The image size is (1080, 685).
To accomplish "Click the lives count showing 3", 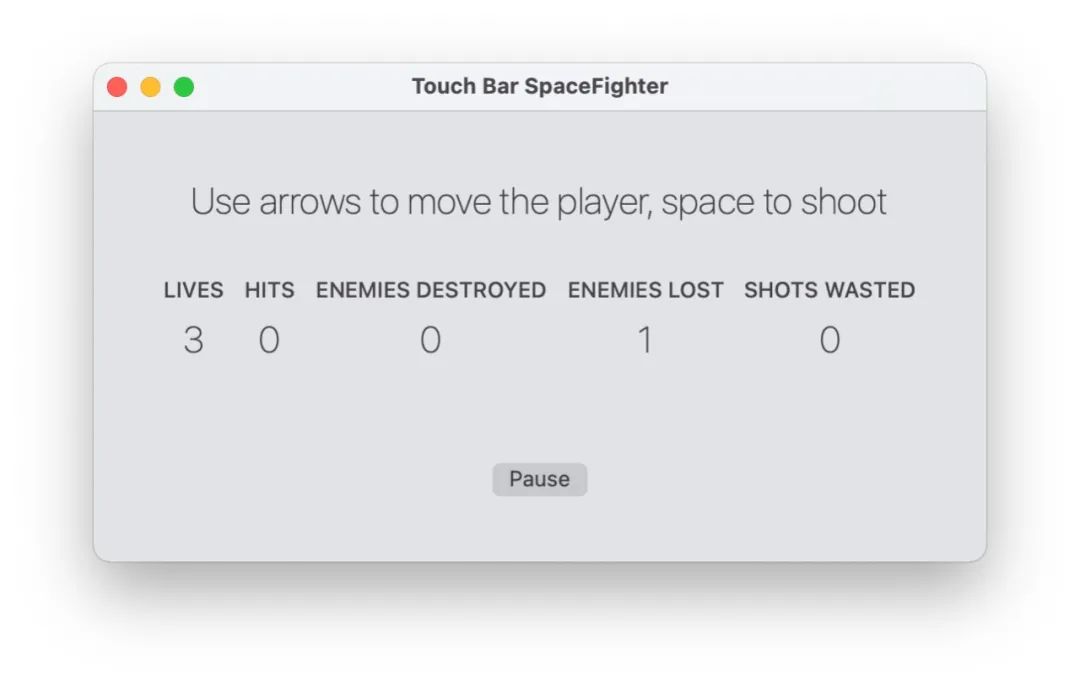I will [193, 341].
